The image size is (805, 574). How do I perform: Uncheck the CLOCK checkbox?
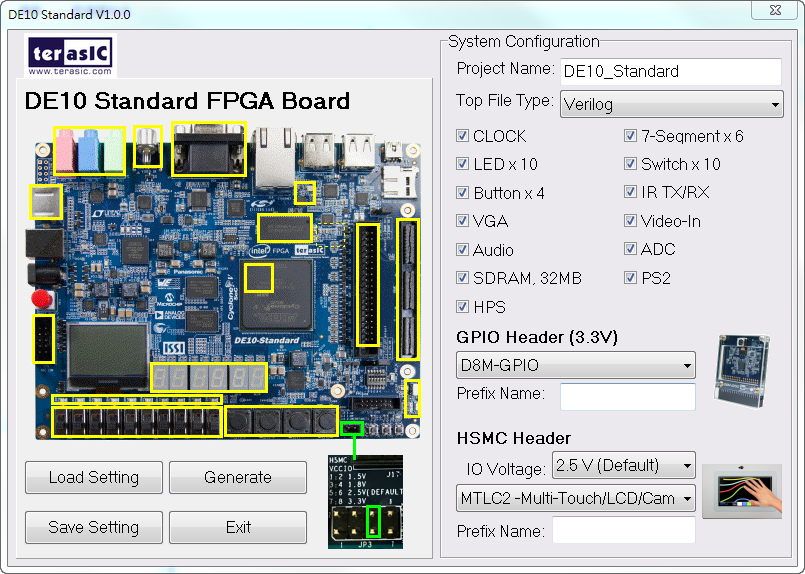(462, 136)
